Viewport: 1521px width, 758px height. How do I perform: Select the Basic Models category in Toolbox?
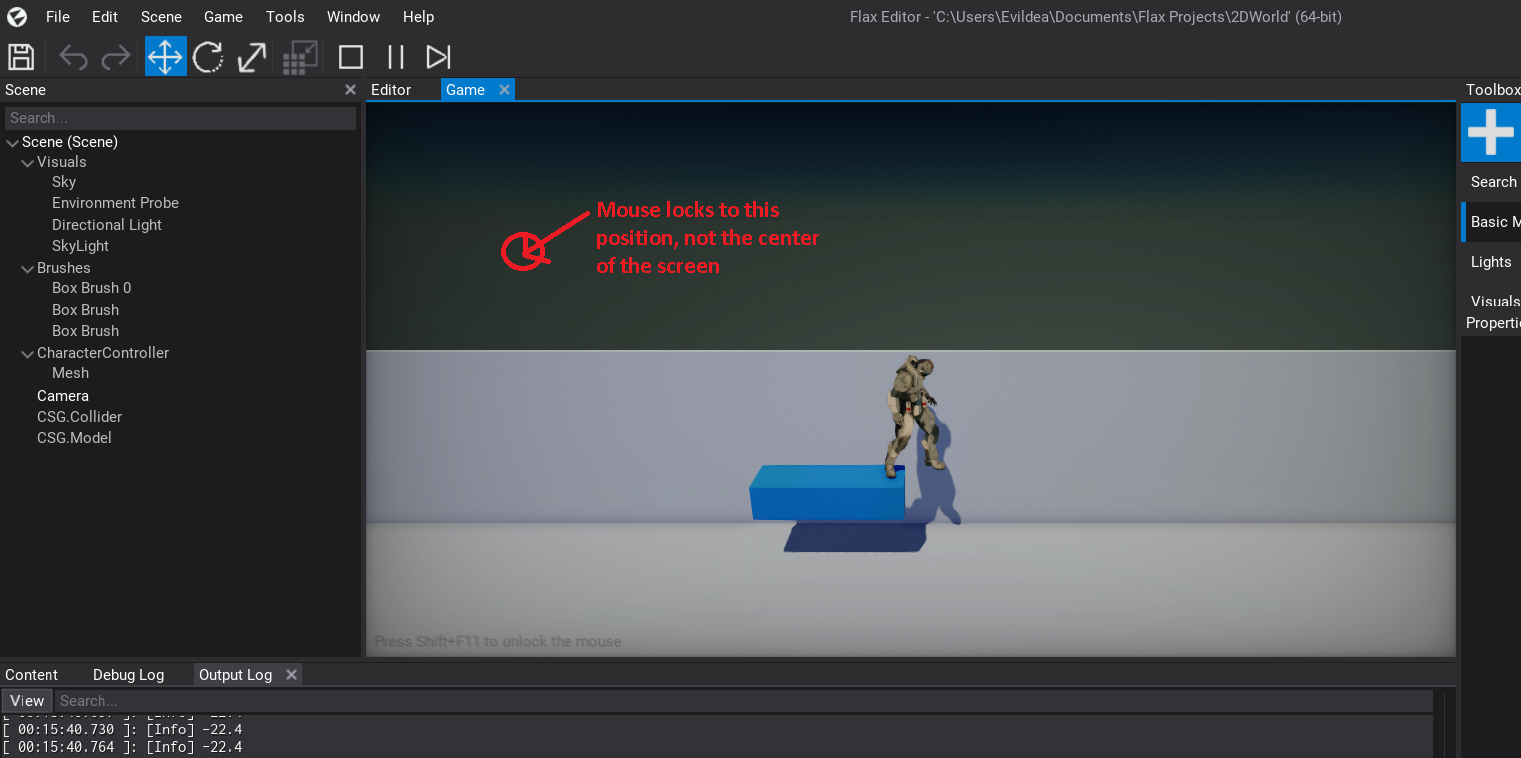coord(1493,221)
